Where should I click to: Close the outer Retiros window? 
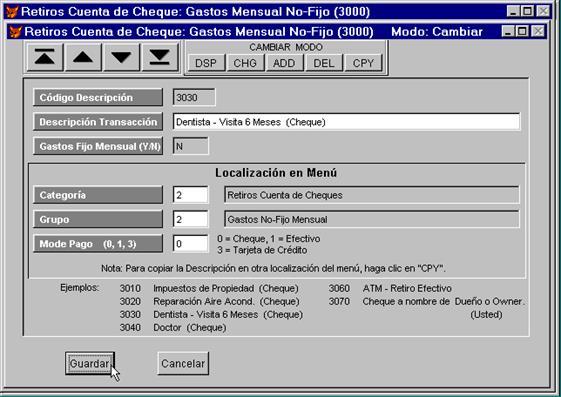543,11
